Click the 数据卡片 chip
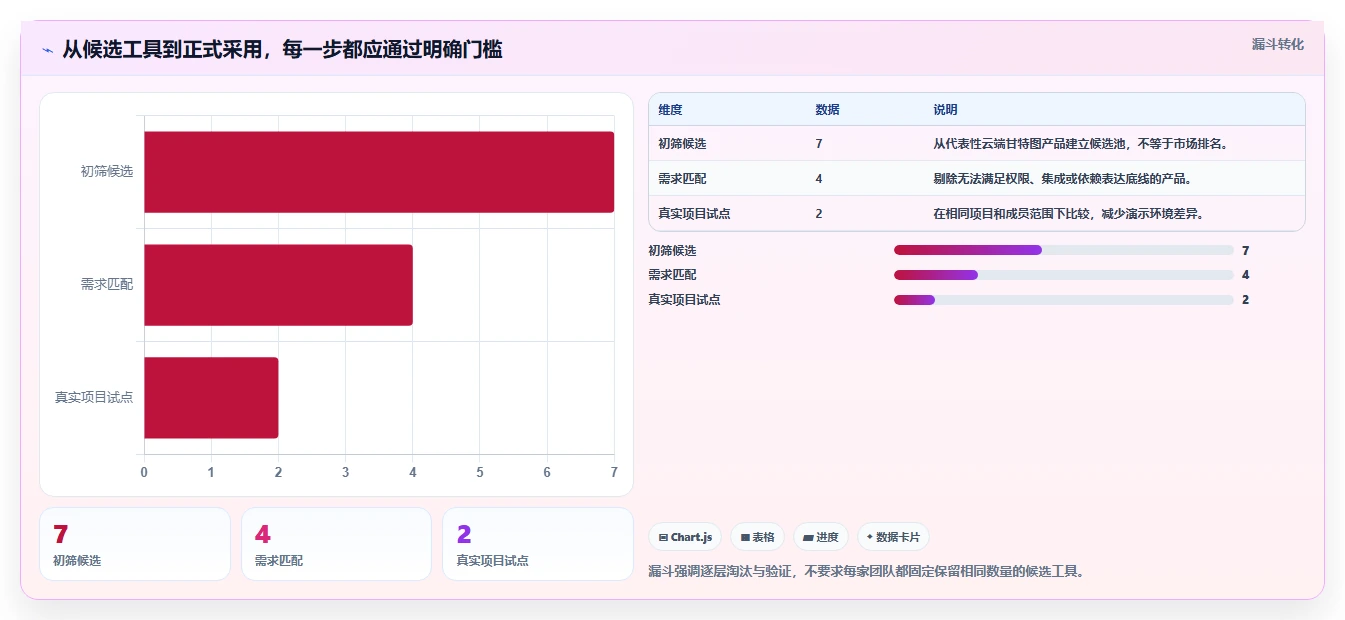This screenshot has height=620, width=1345. (x=893, y=537)
